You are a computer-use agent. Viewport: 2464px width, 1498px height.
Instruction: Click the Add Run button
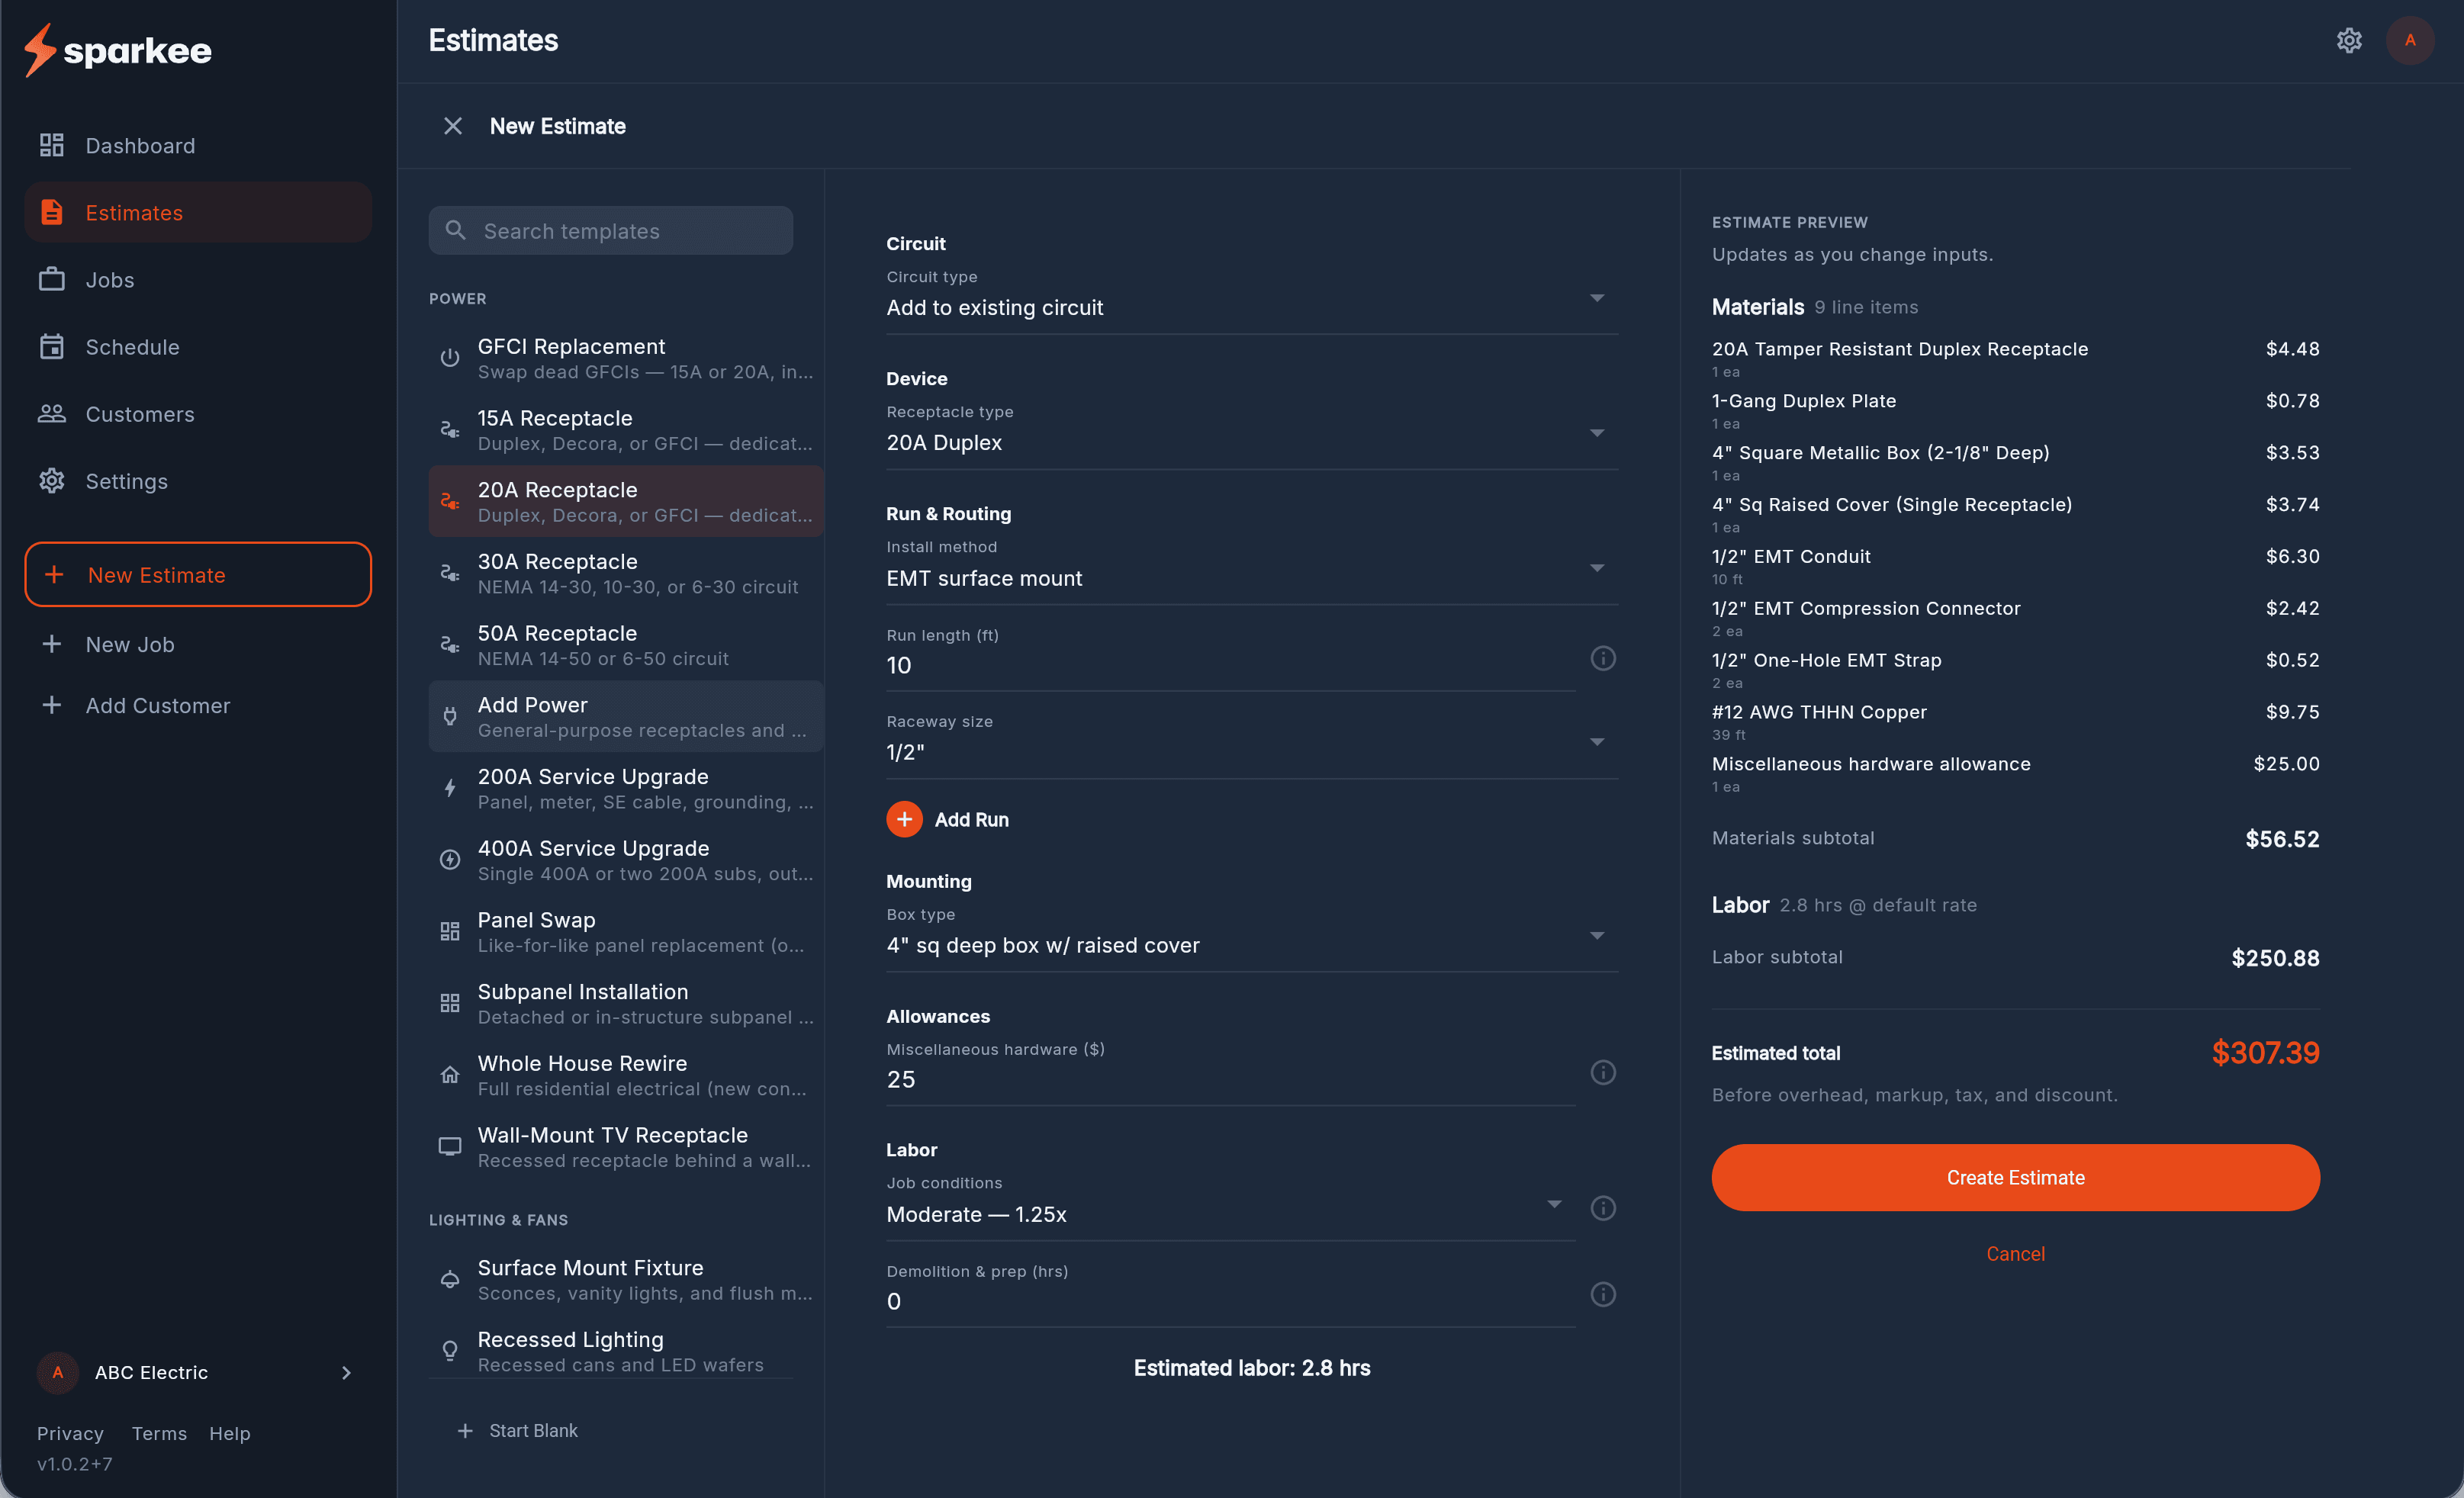coord(948,819)
